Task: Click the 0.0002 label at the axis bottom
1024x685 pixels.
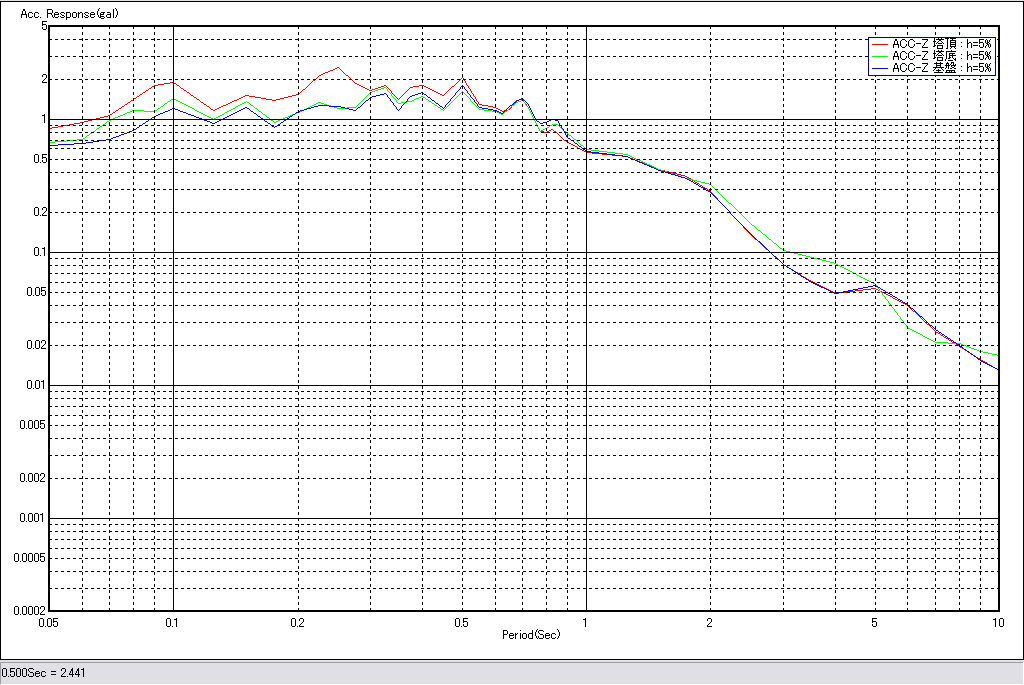Action: pos(30,610)
